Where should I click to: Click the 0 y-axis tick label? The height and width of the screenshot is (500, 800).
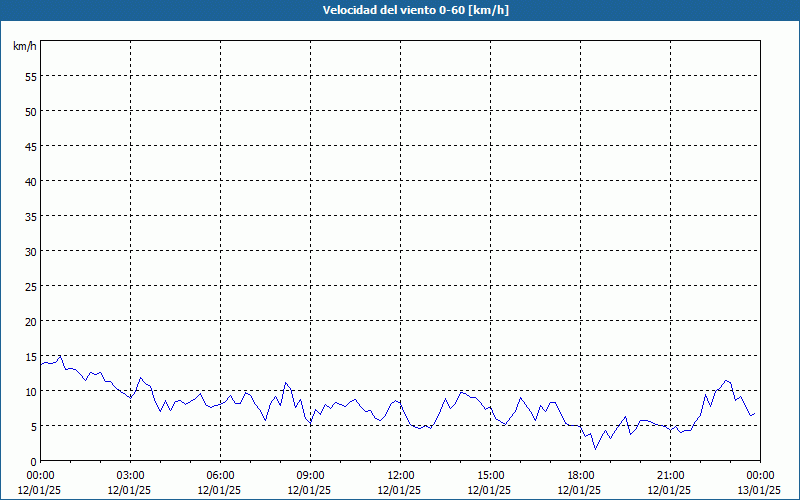[x=33, y=461]
